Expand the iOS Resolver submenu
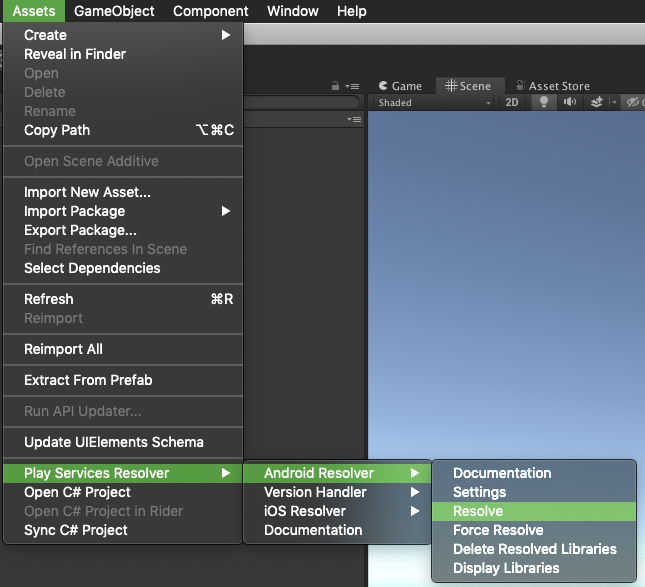 click(x=337, y=511)
